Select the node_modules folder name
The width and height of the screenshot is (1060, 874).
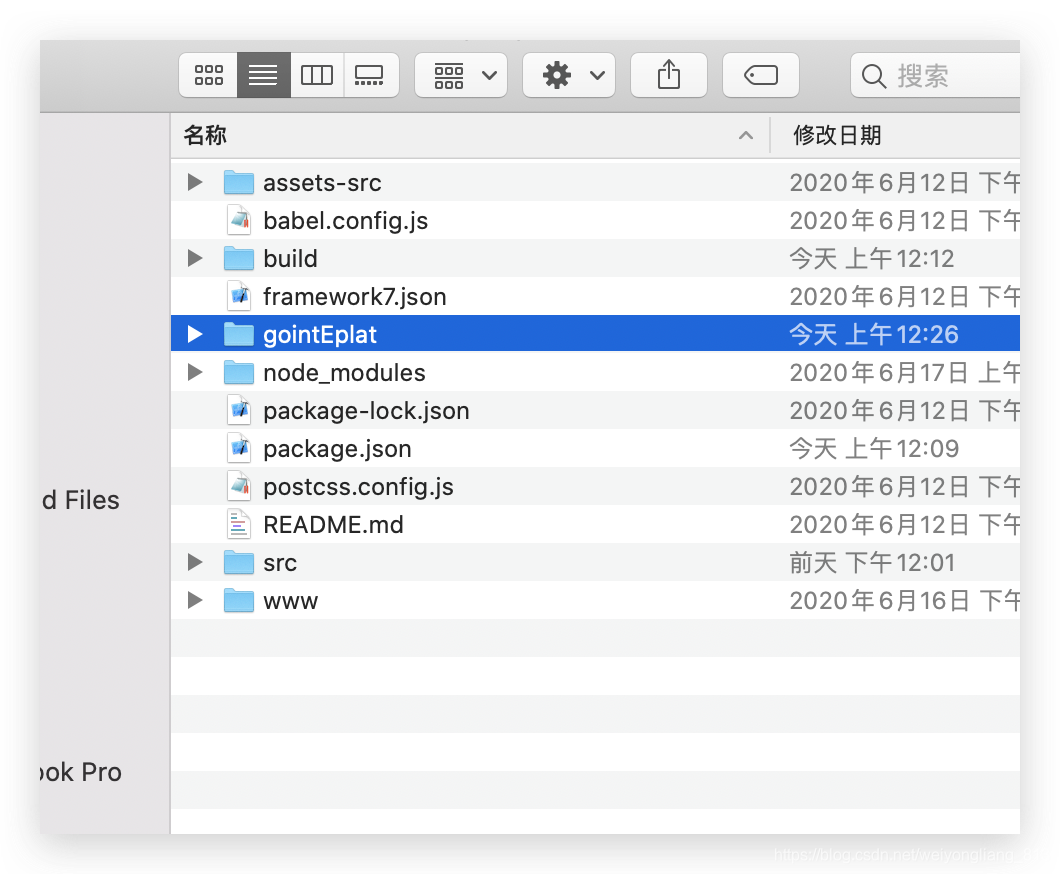[x=344, y=372]
